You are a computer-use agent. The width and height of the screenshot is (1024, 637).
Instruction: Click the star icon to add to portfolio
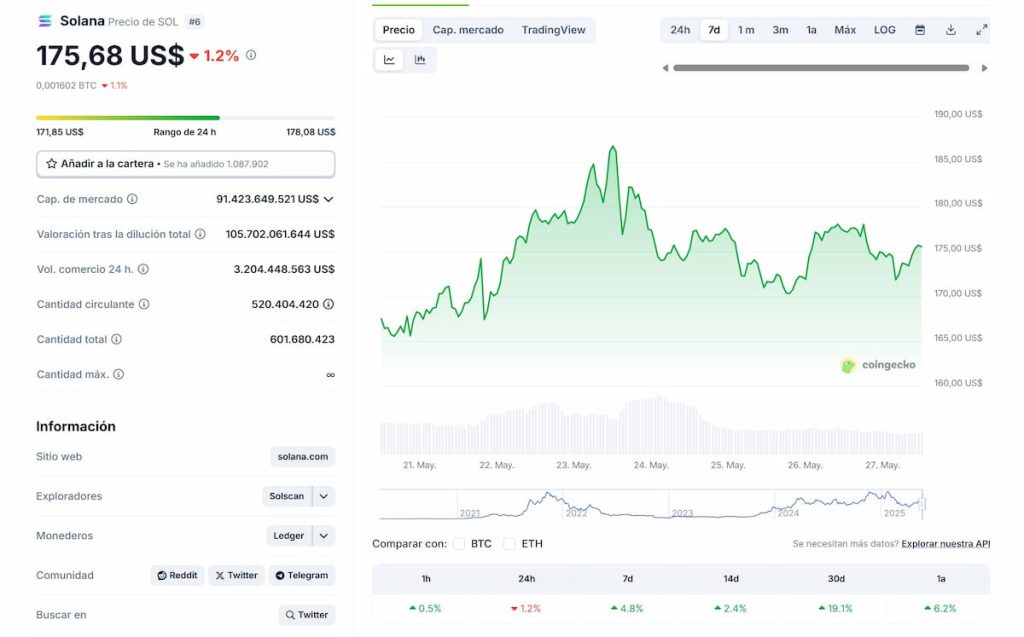(52, 163)
